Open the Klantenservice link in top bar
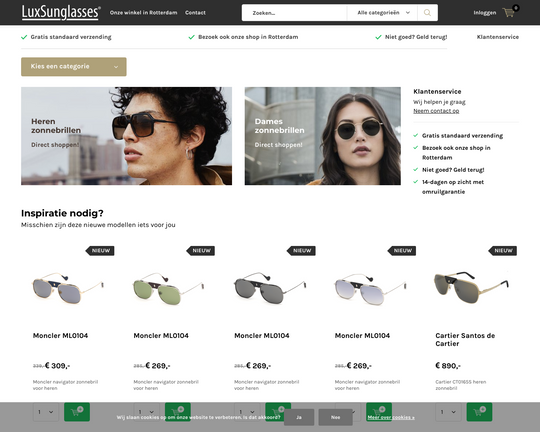The image size is (540, 432). click(498, 37)
